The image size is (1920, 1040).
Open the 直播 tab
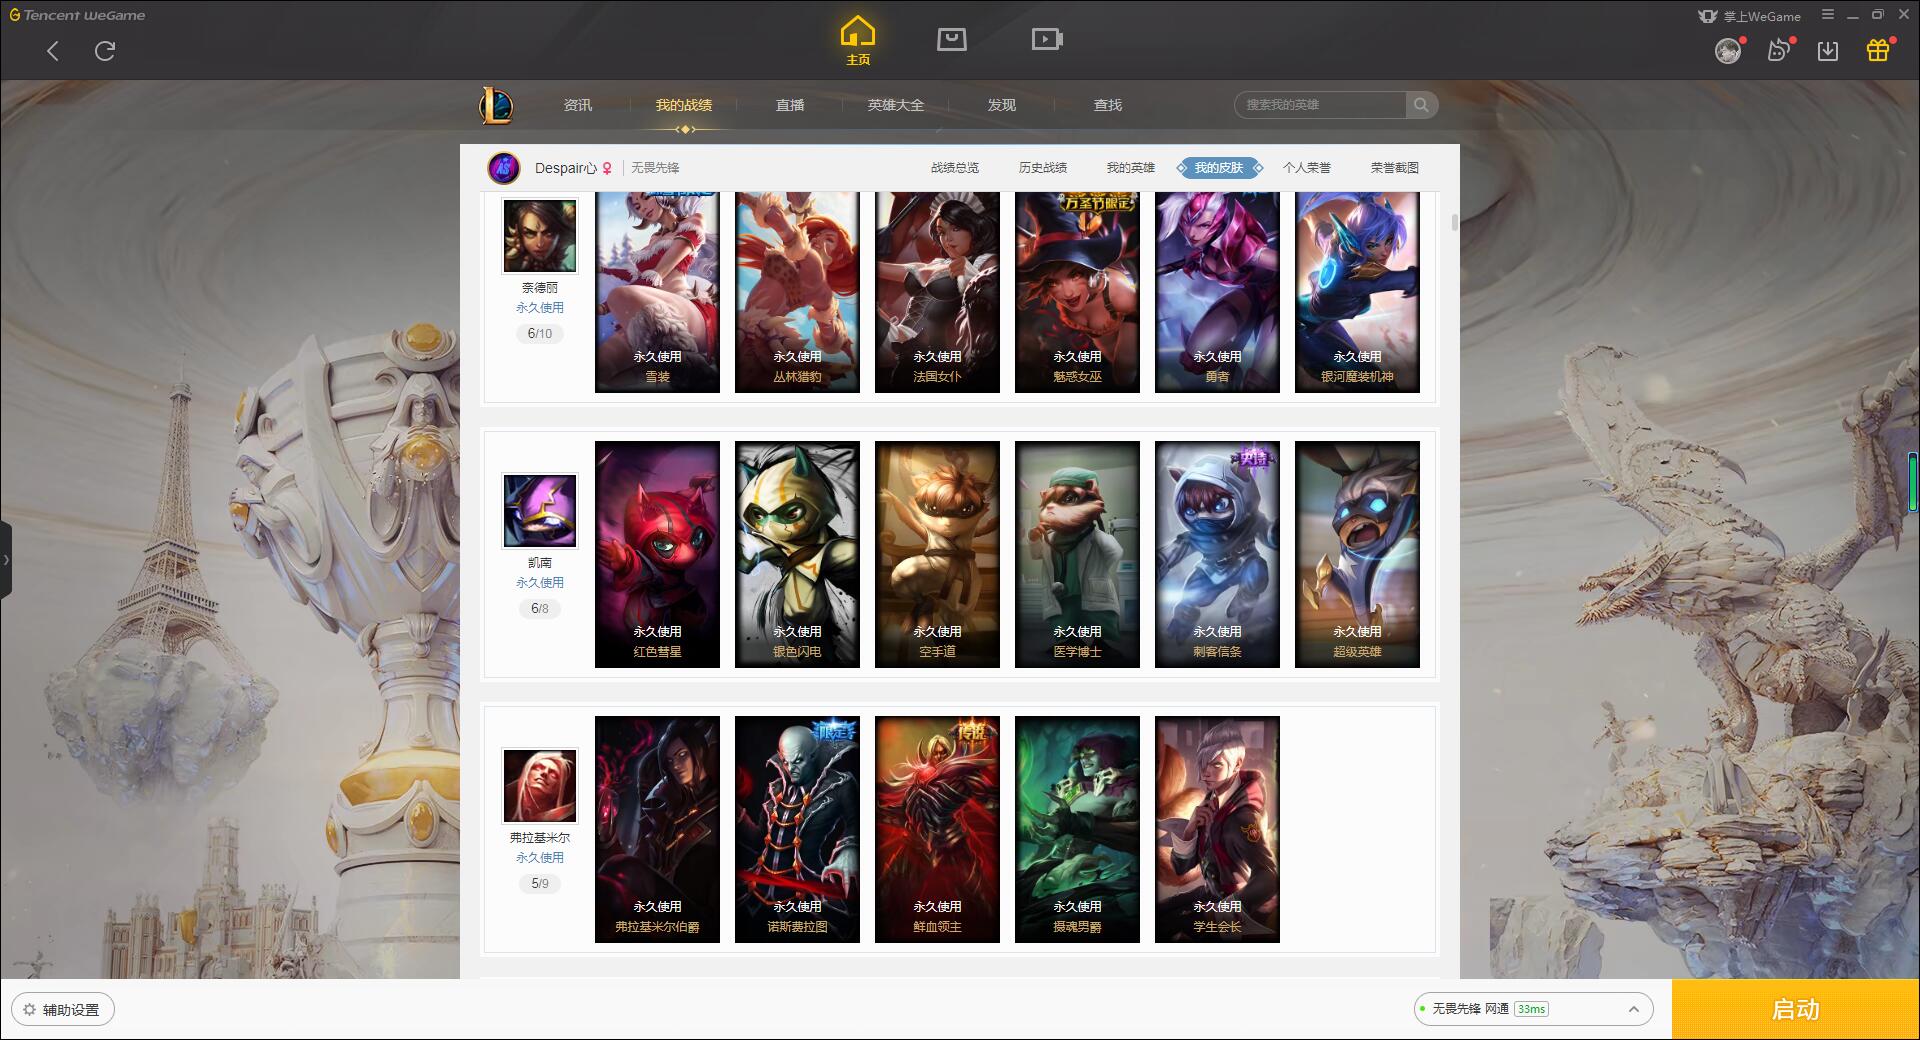(790, 105)
